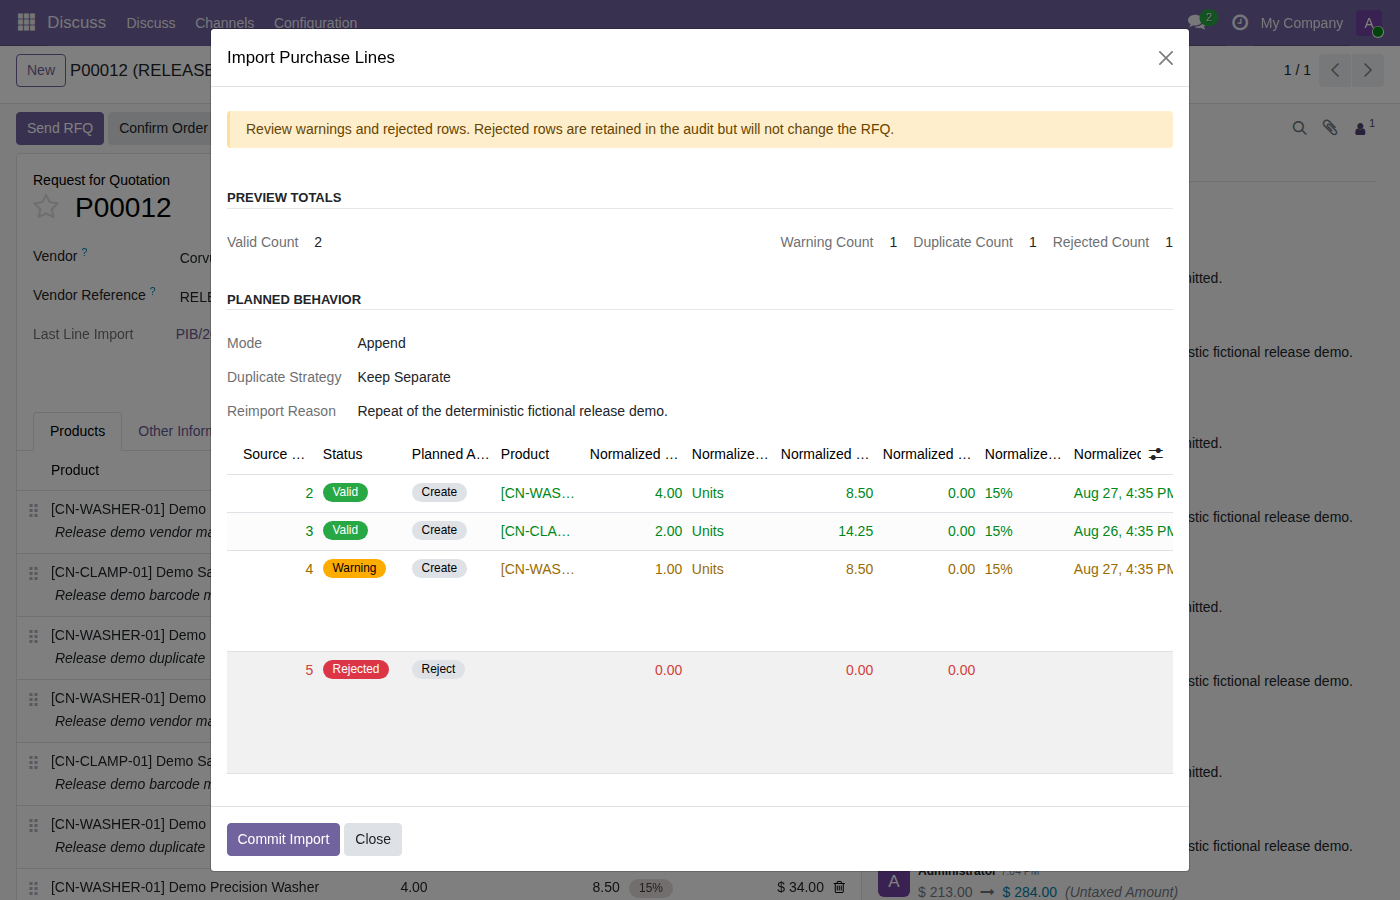
Task: Click the Valid badge in source row 3
Action: (x=345, y=530)
